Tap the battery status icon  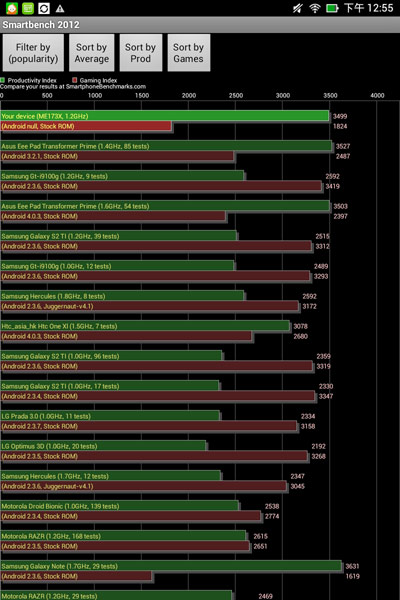point(332,8)
